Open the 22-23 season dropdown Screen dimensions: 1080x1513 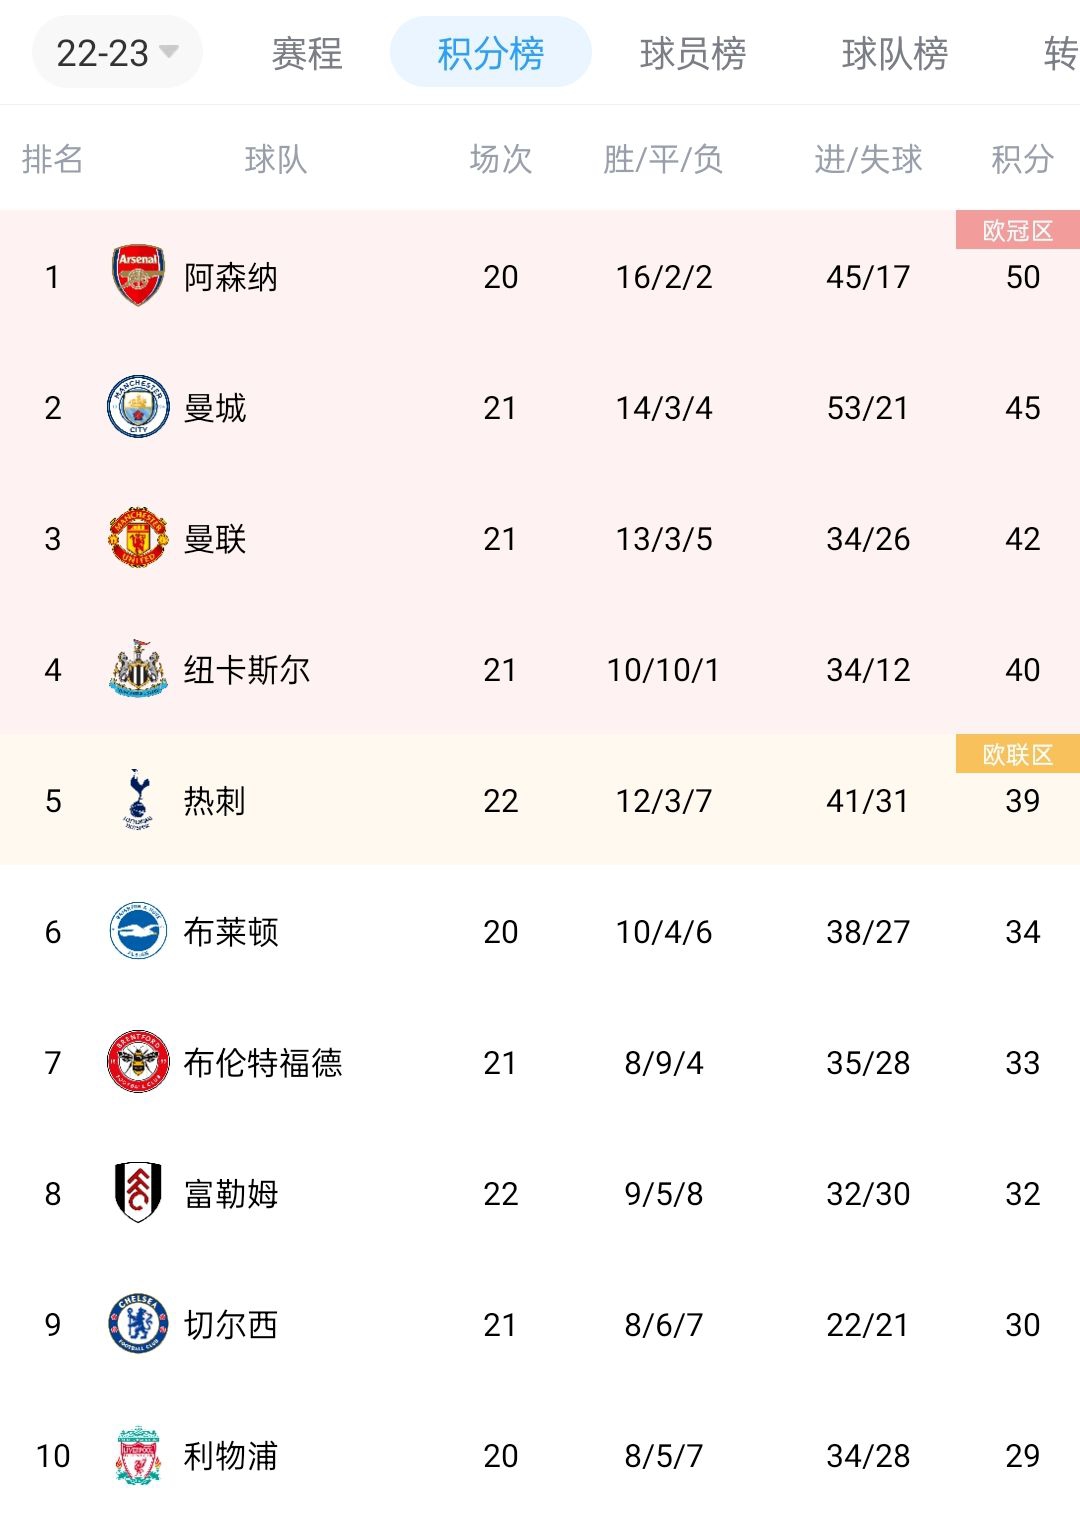117,52
